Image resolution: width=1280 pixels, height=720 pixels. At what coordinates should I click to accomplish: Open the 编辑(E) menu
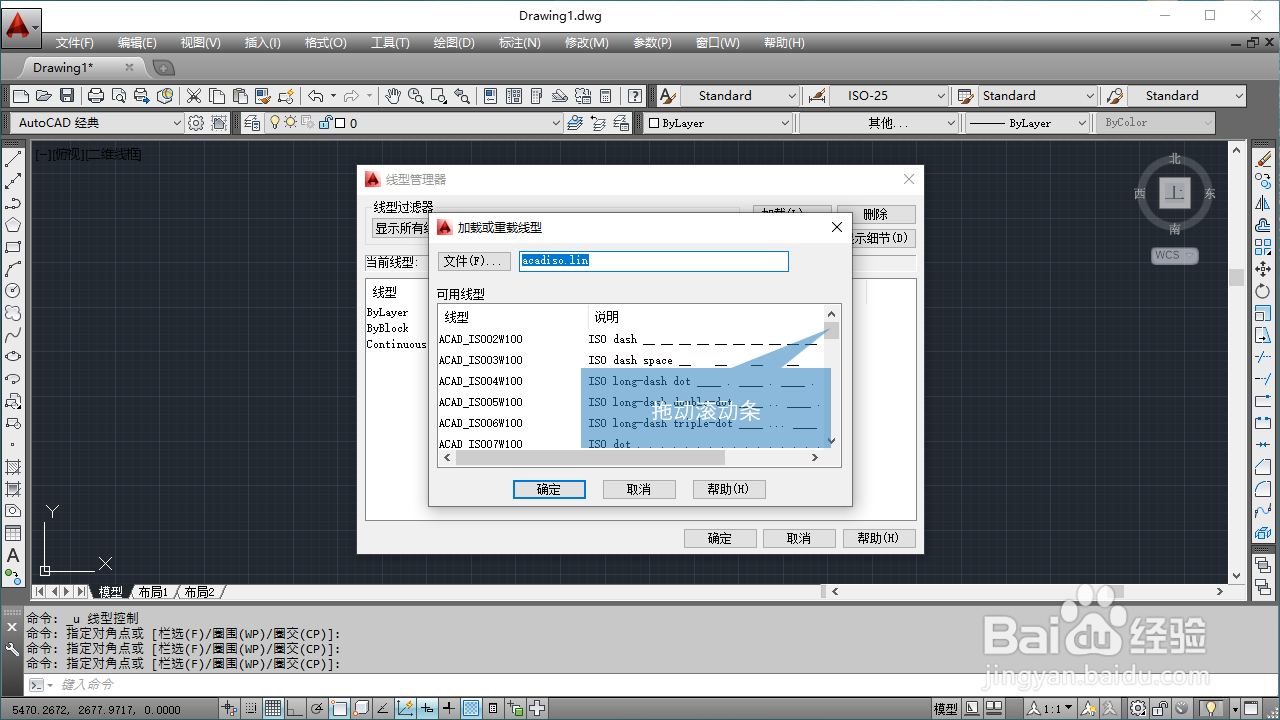[x=137, y=43]
